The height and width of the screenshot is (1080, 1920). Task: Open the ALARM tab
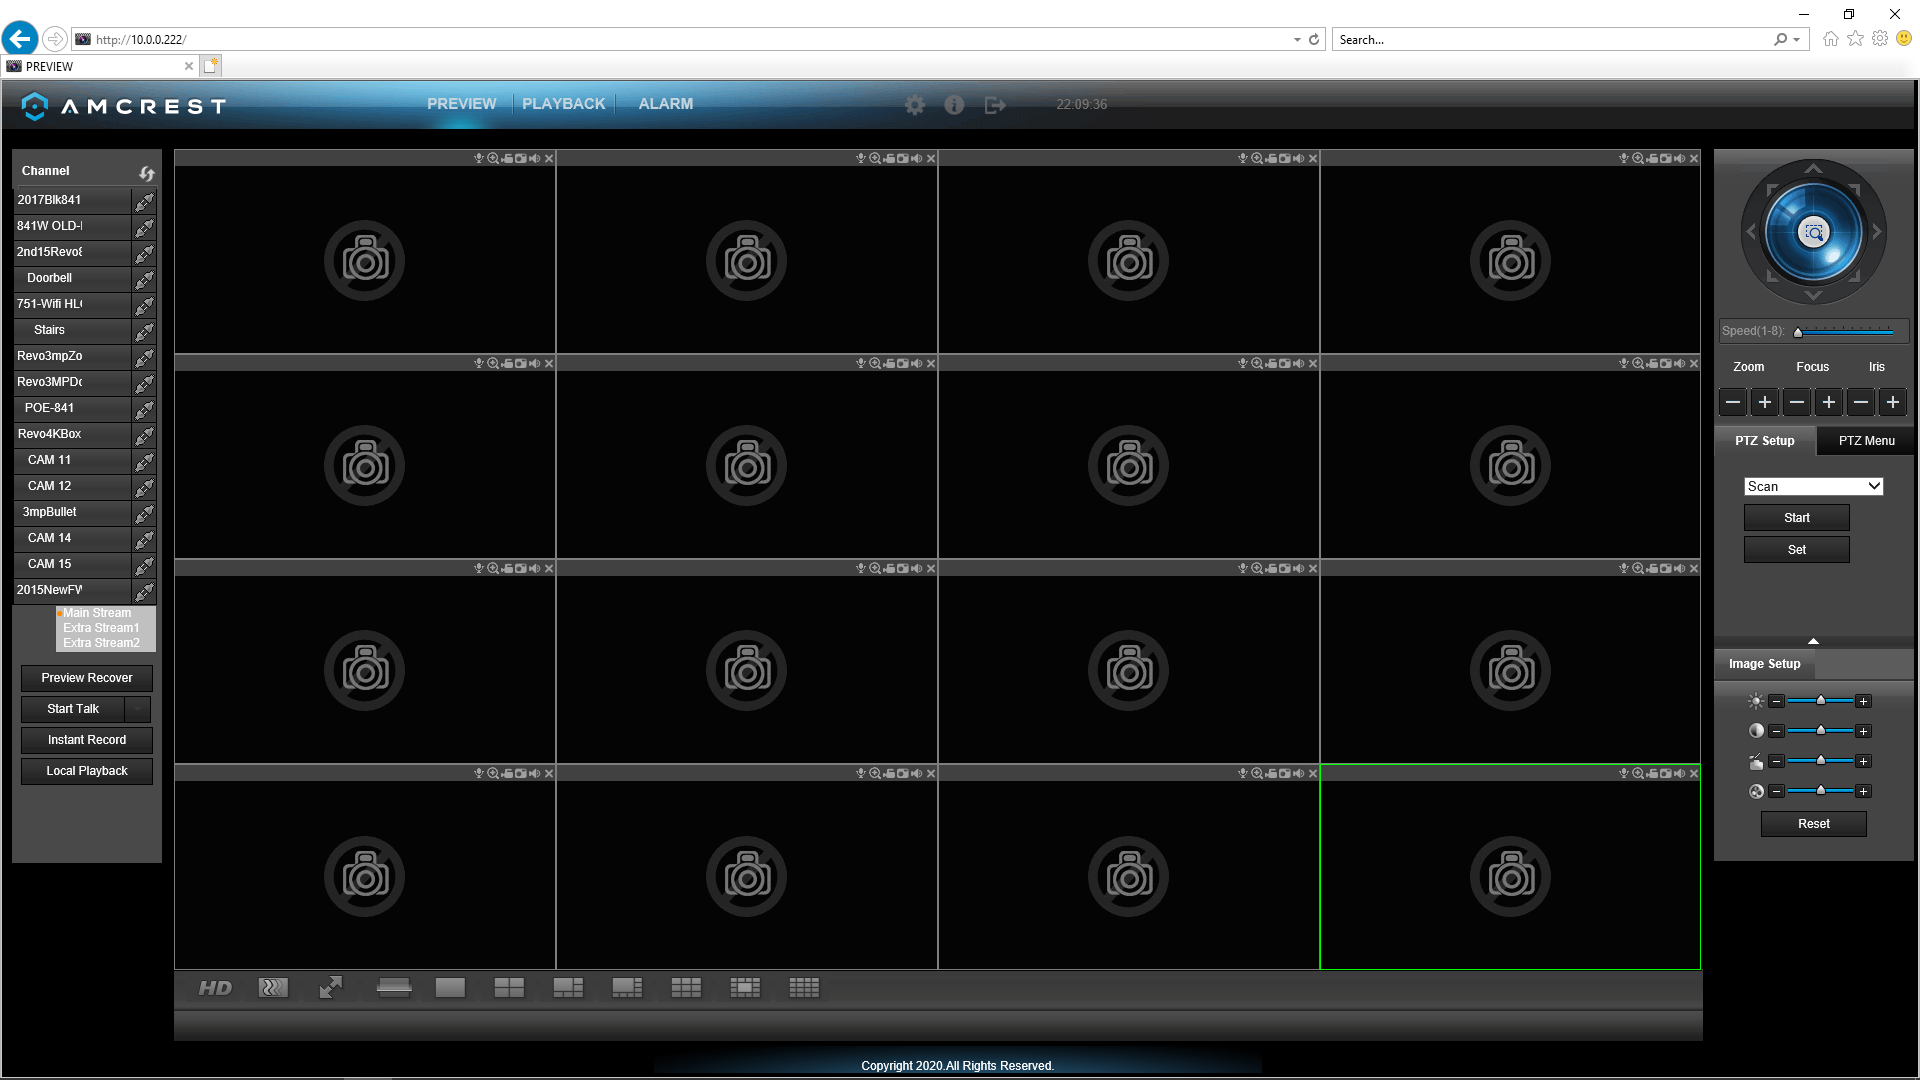click(665, 104)
